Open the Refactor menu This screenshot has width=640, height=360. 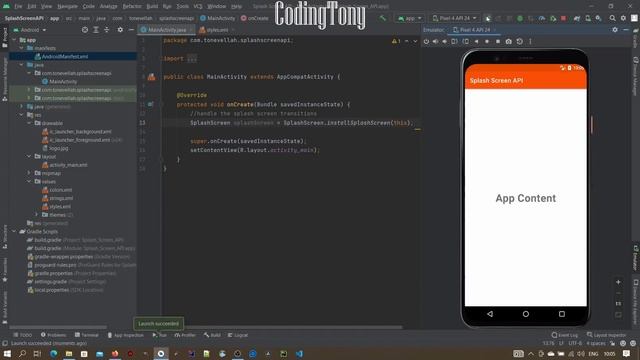[x=132, y=7]
